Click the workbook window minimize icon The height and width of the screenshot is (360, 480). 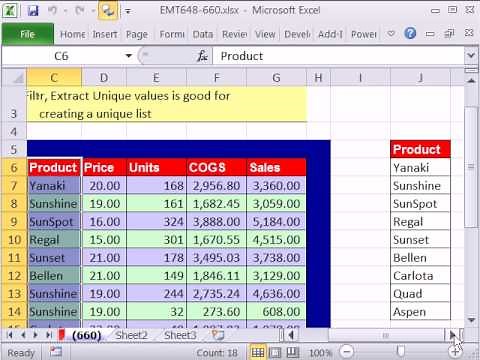[x=430, y=34]
